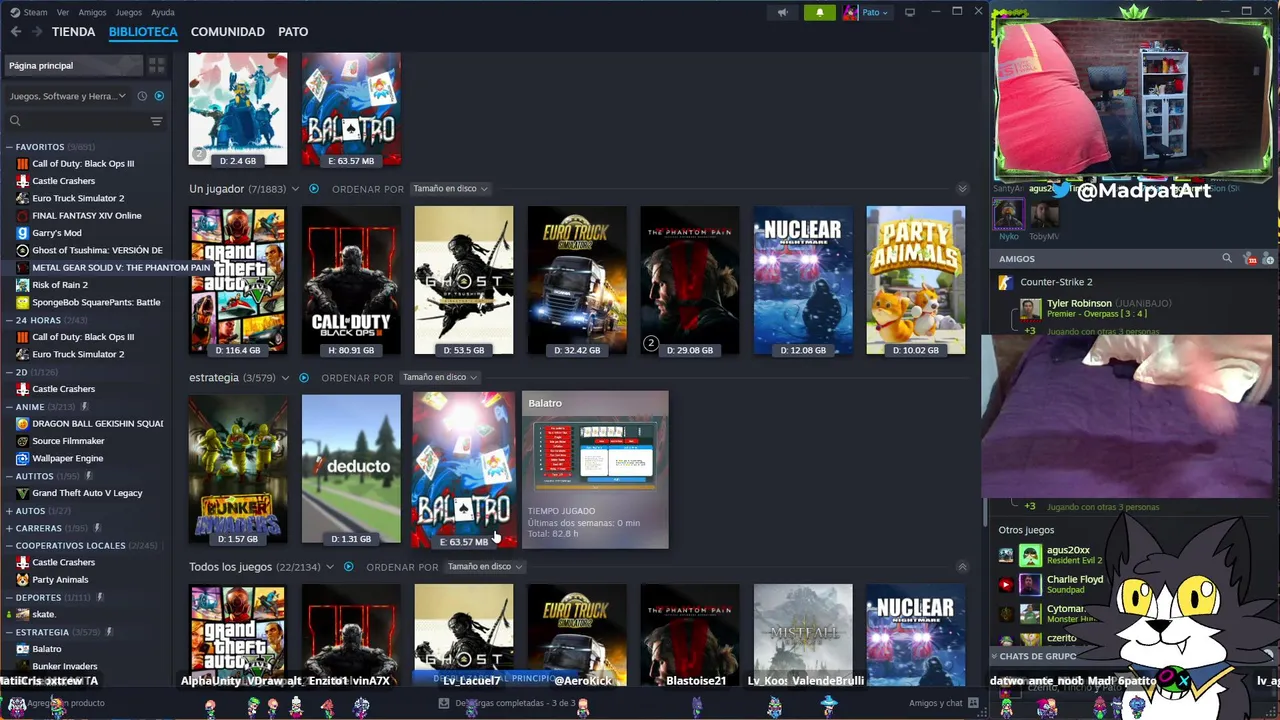Open Un jugador sort dropdown Tamaño en disco
1280x720 pixels.
(449, 188)
